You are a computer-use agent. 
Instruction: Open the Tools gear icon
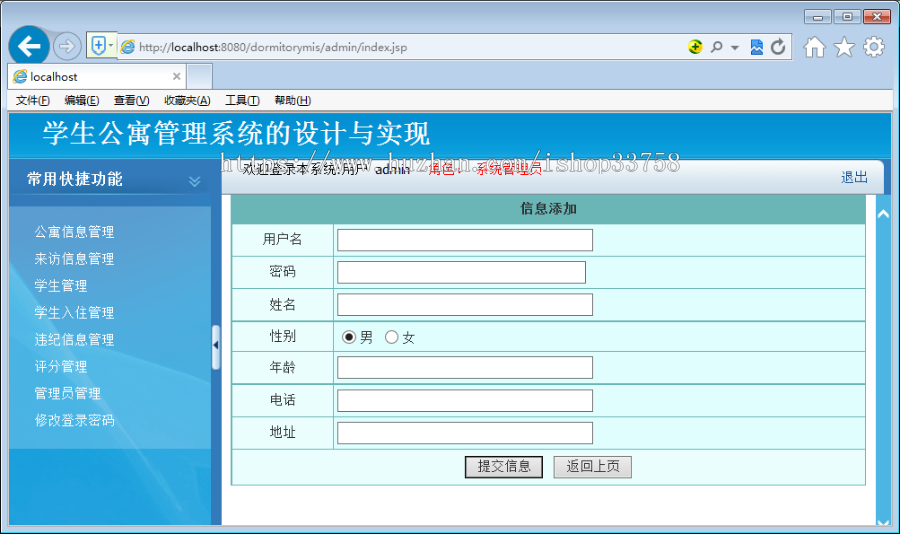(x=874, y=47)
